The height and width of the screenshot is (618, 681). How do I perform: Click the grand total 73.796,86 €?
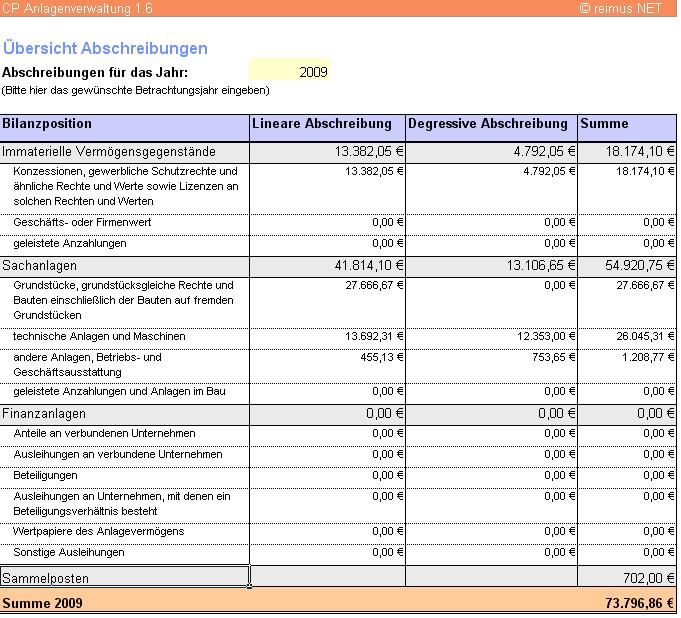(x=640, y=603)
